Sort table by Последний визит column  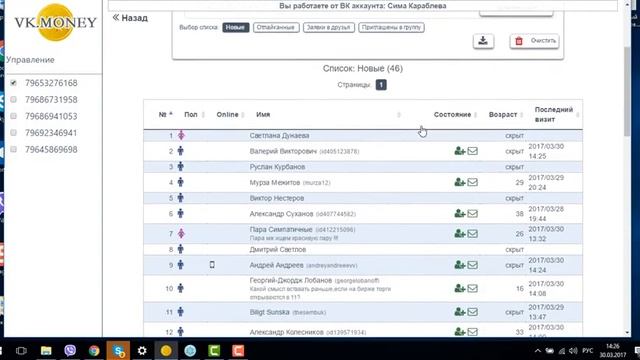click(x=557, y=115)
